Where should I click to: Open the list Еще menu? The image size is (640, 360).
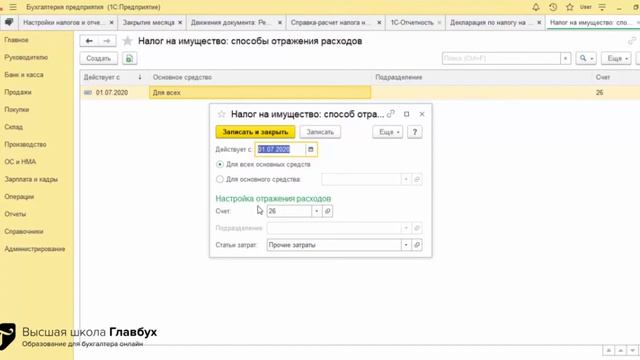(616, 58)
